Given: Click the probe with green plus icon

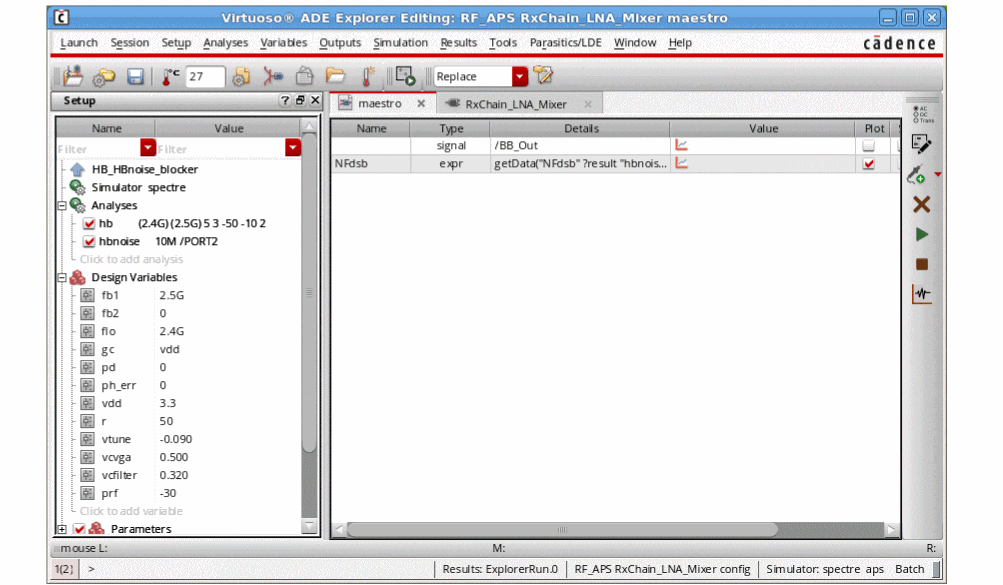Looking at the screenshot, I should (x=917, y=175).
